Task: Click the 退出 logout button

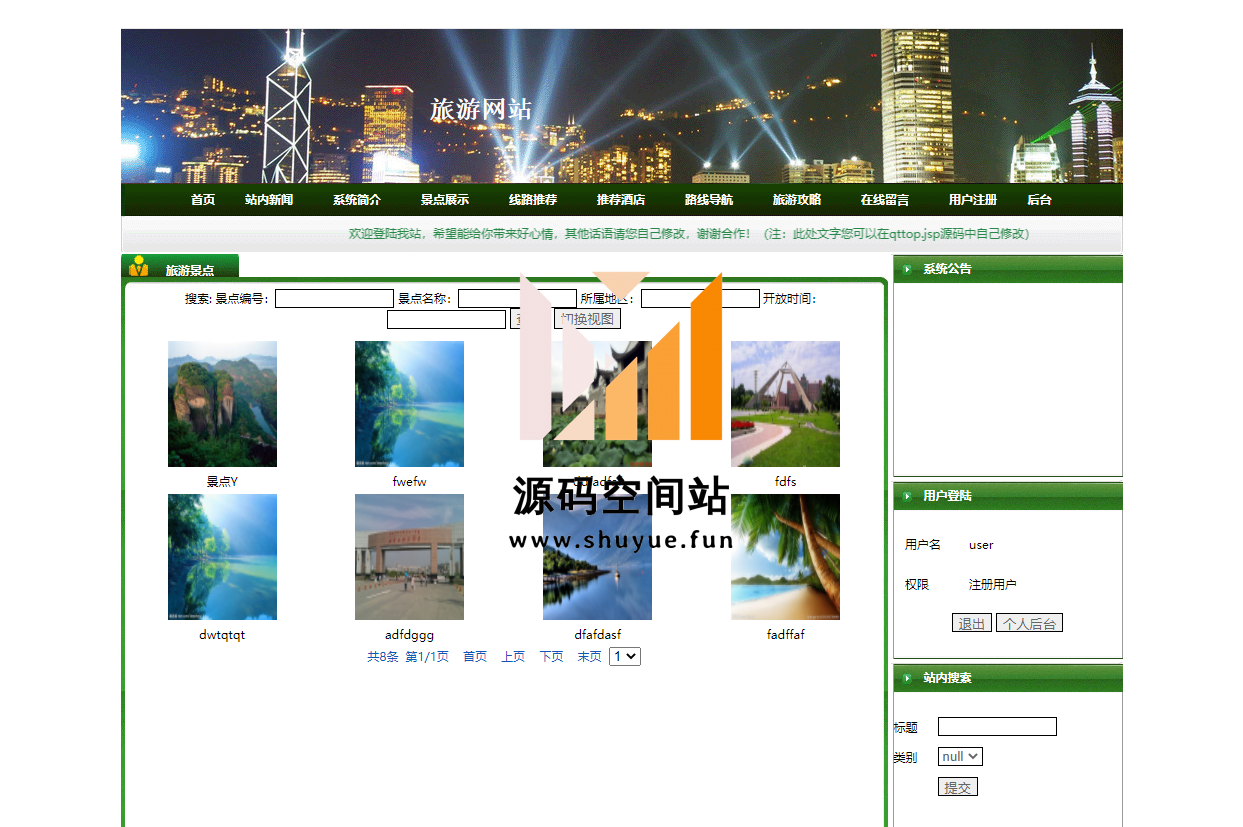Action: tap(971, 623)
